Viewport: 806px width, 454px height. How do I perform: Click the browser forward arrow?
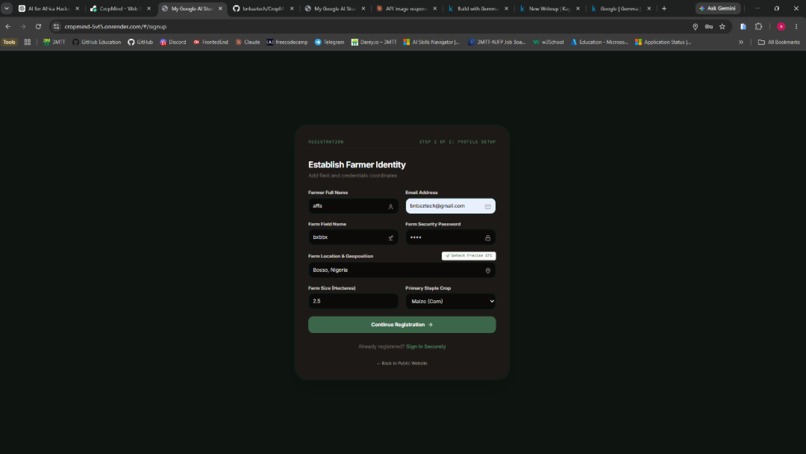coord(23,26)
